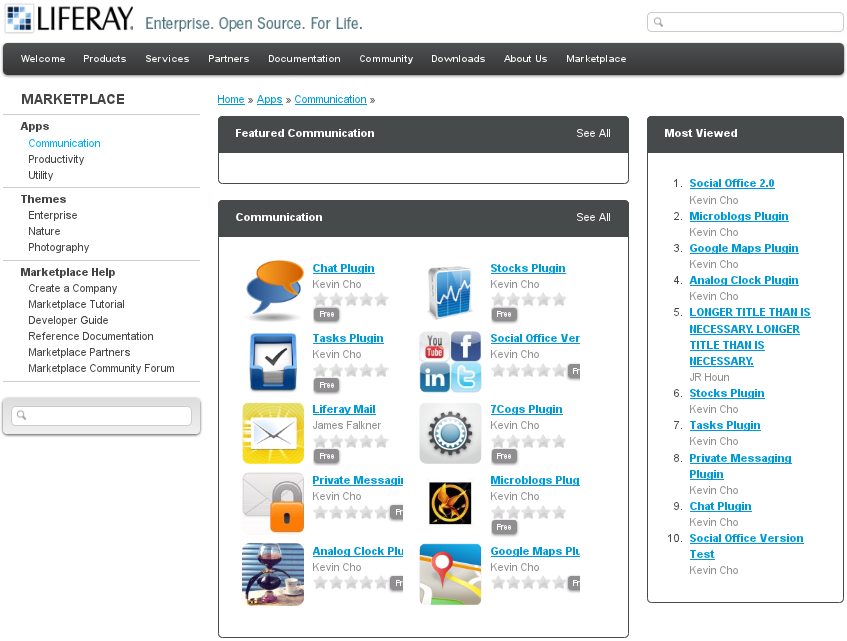The width and height of the screenshot is (847, 641).
Task: Open the Marketplace menu item
Action: pyautogui.click(x=596, y=59)
